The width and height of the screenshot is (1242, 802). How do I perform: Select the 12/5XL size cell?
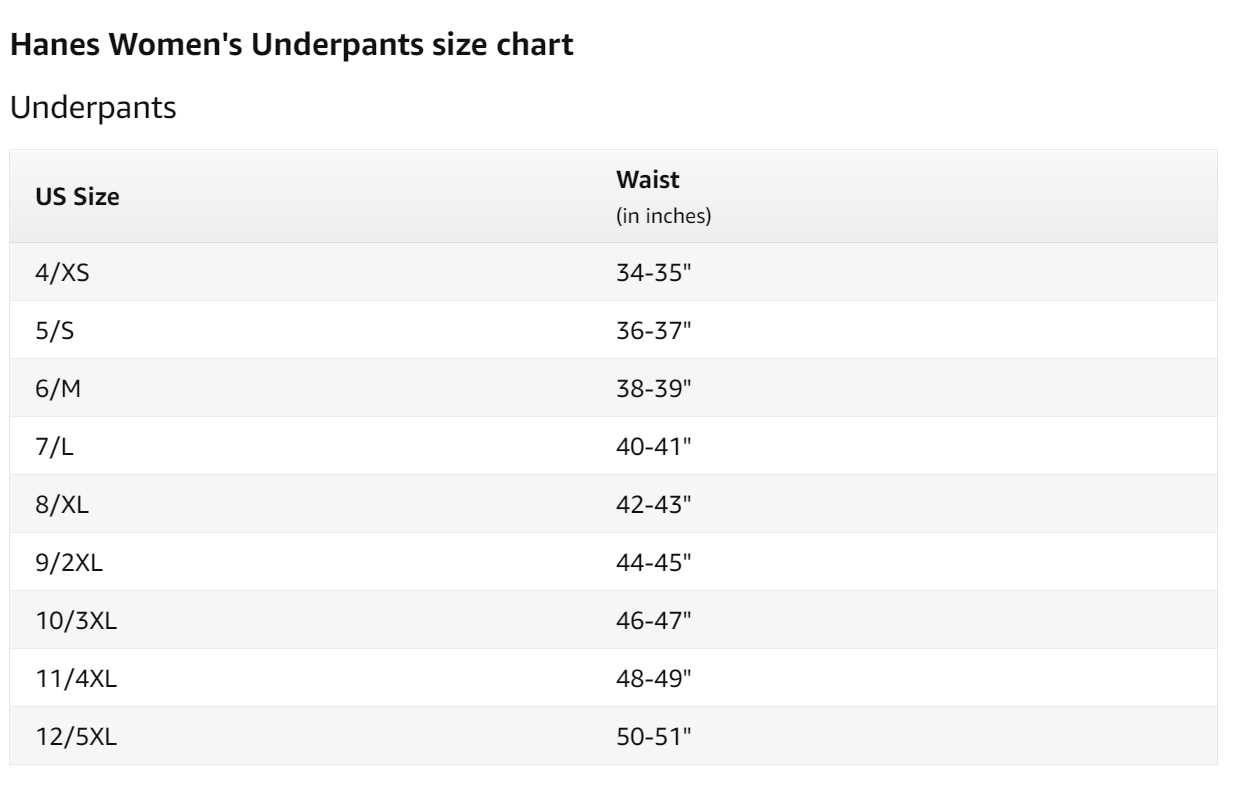[x=76, y=736]
